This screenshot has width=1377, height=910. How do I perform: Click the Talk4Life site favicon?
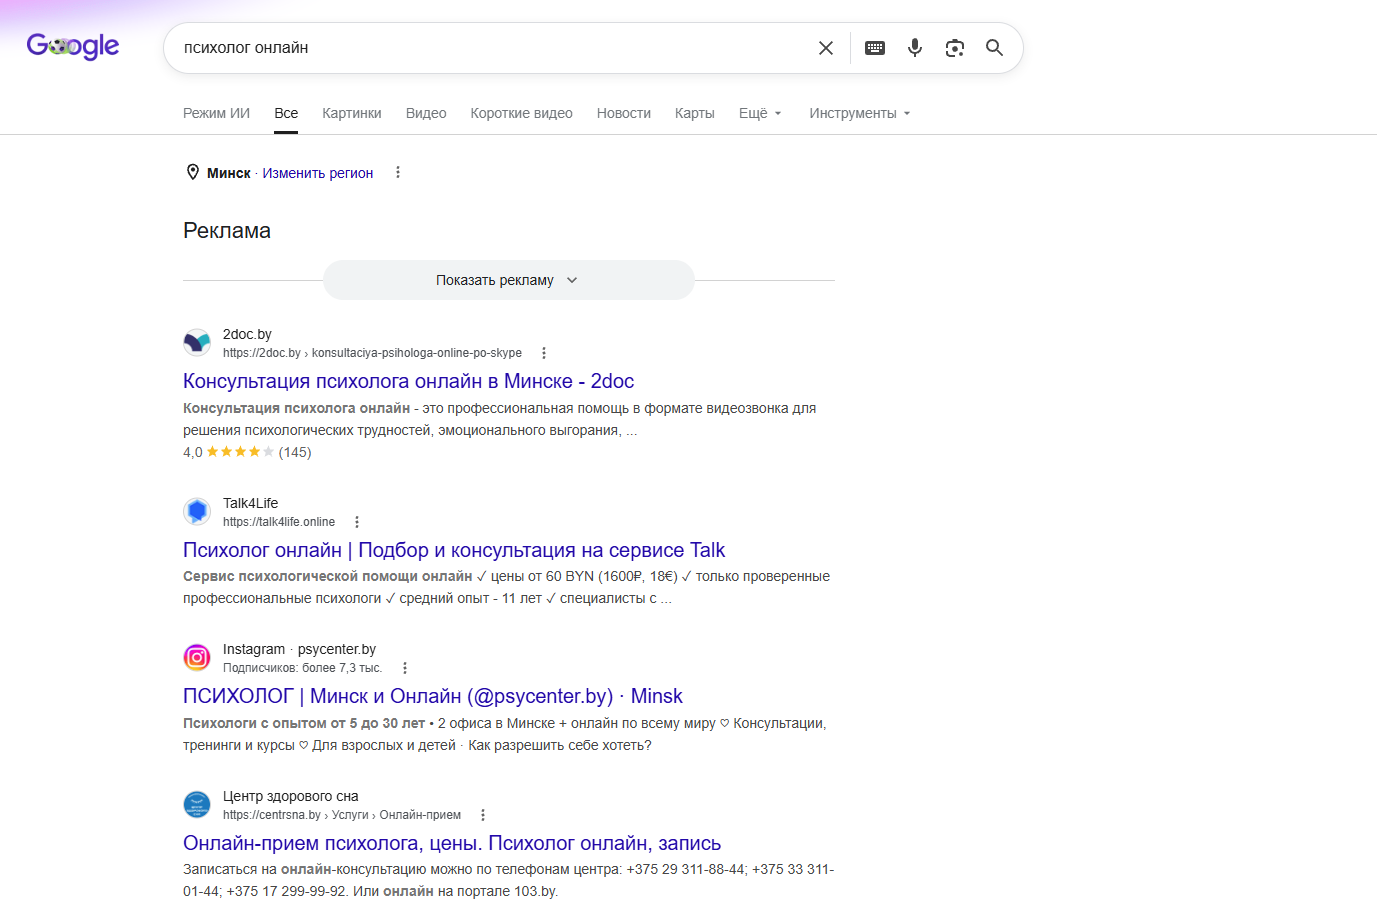coord(197,512)
